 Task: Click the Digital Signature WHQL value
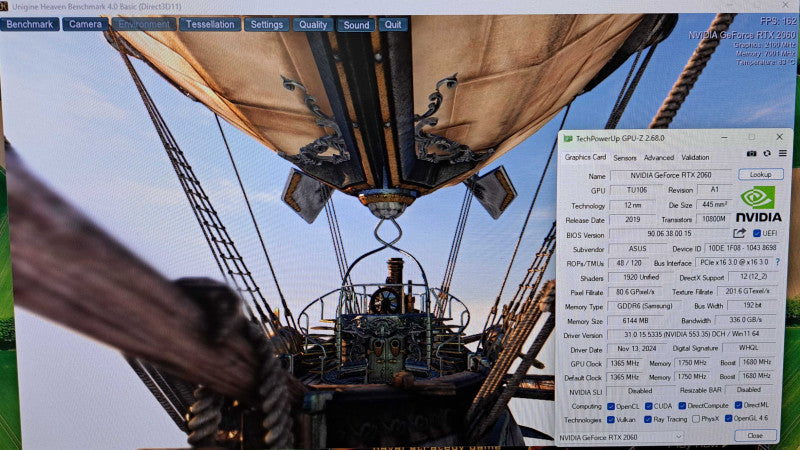click(x=748, y=347)
